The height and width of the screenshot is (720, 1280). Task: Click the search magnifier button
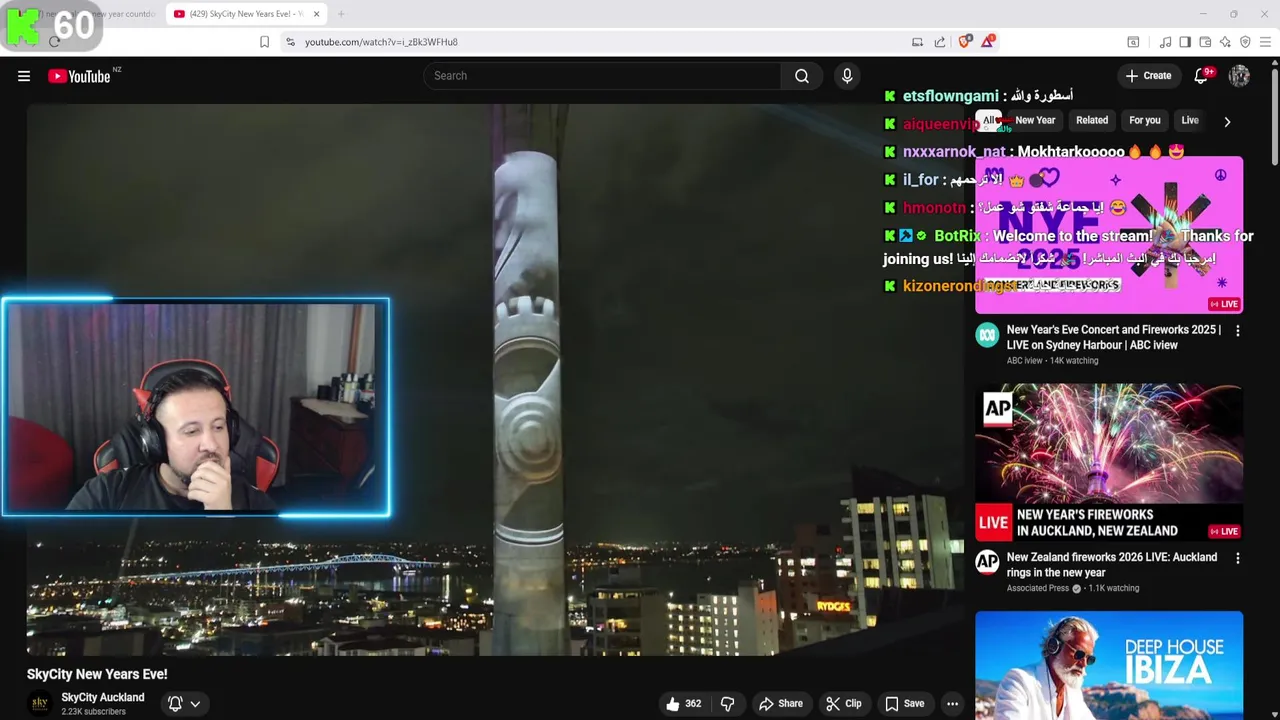[802, 76]
